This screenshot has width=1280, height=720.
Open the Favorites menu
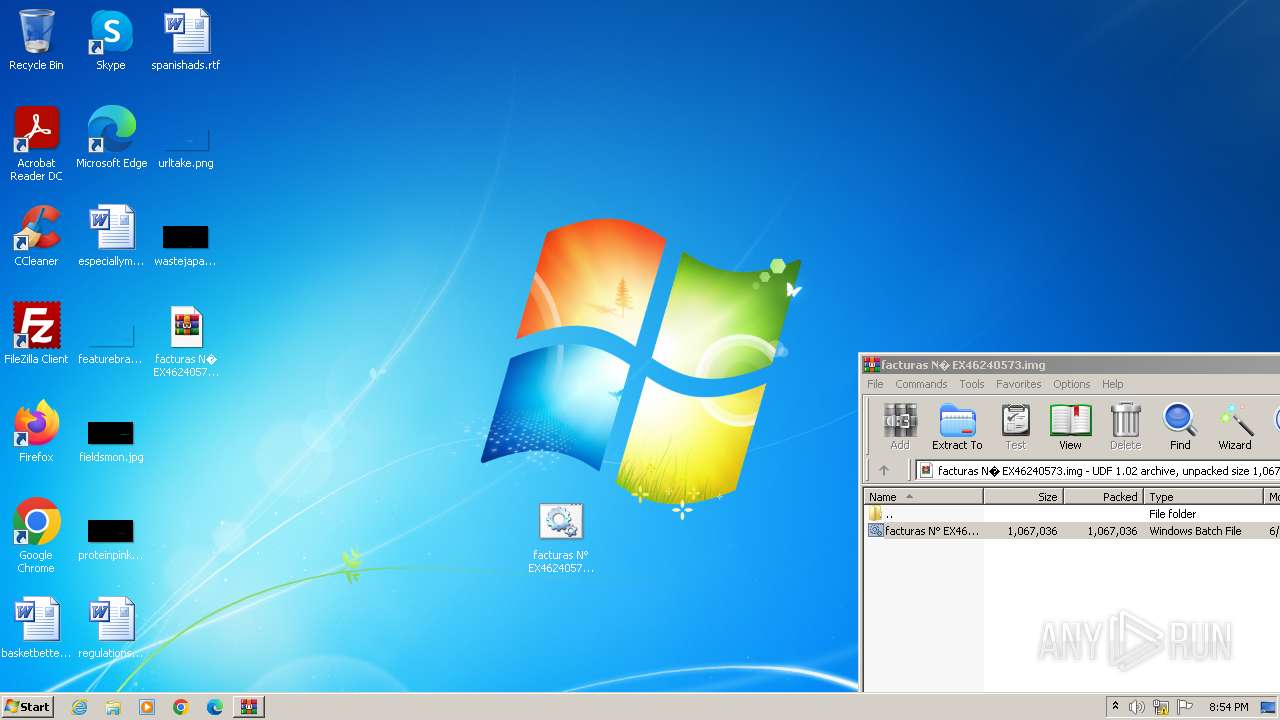click(x=1019, y=384)
